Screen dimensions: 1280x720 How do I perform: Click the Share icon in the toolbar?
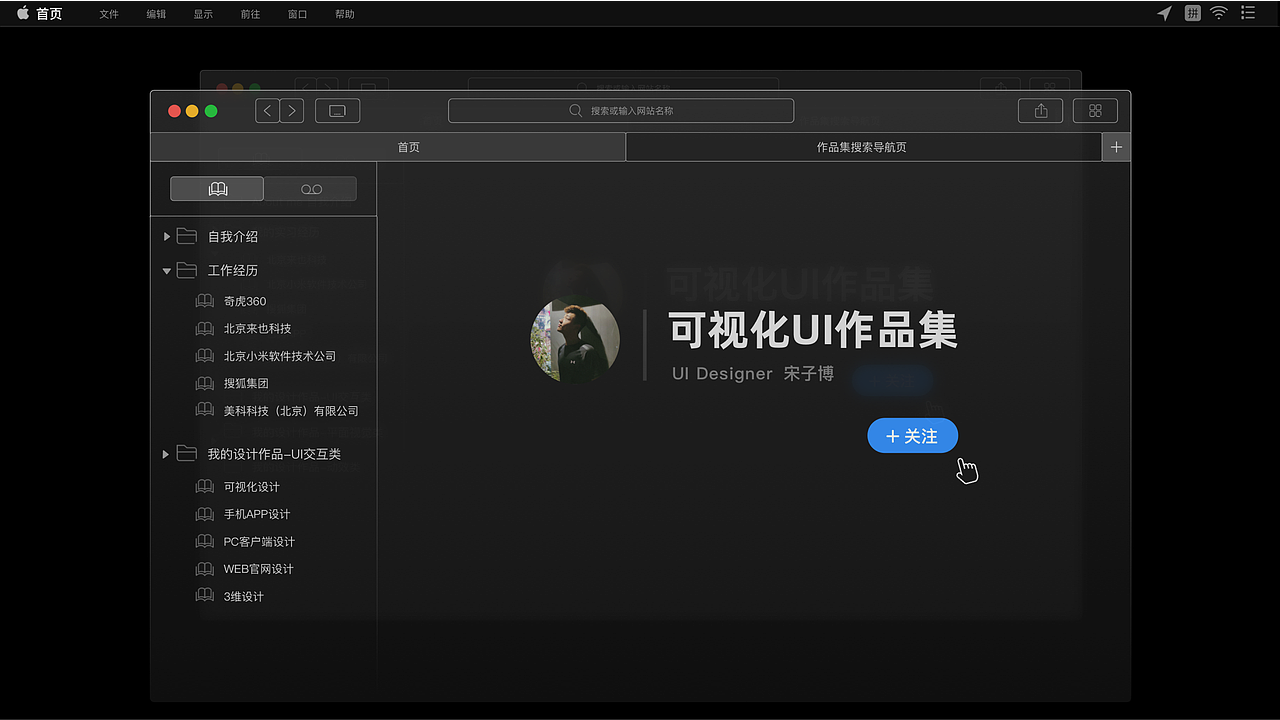(x=1040, y=110)
